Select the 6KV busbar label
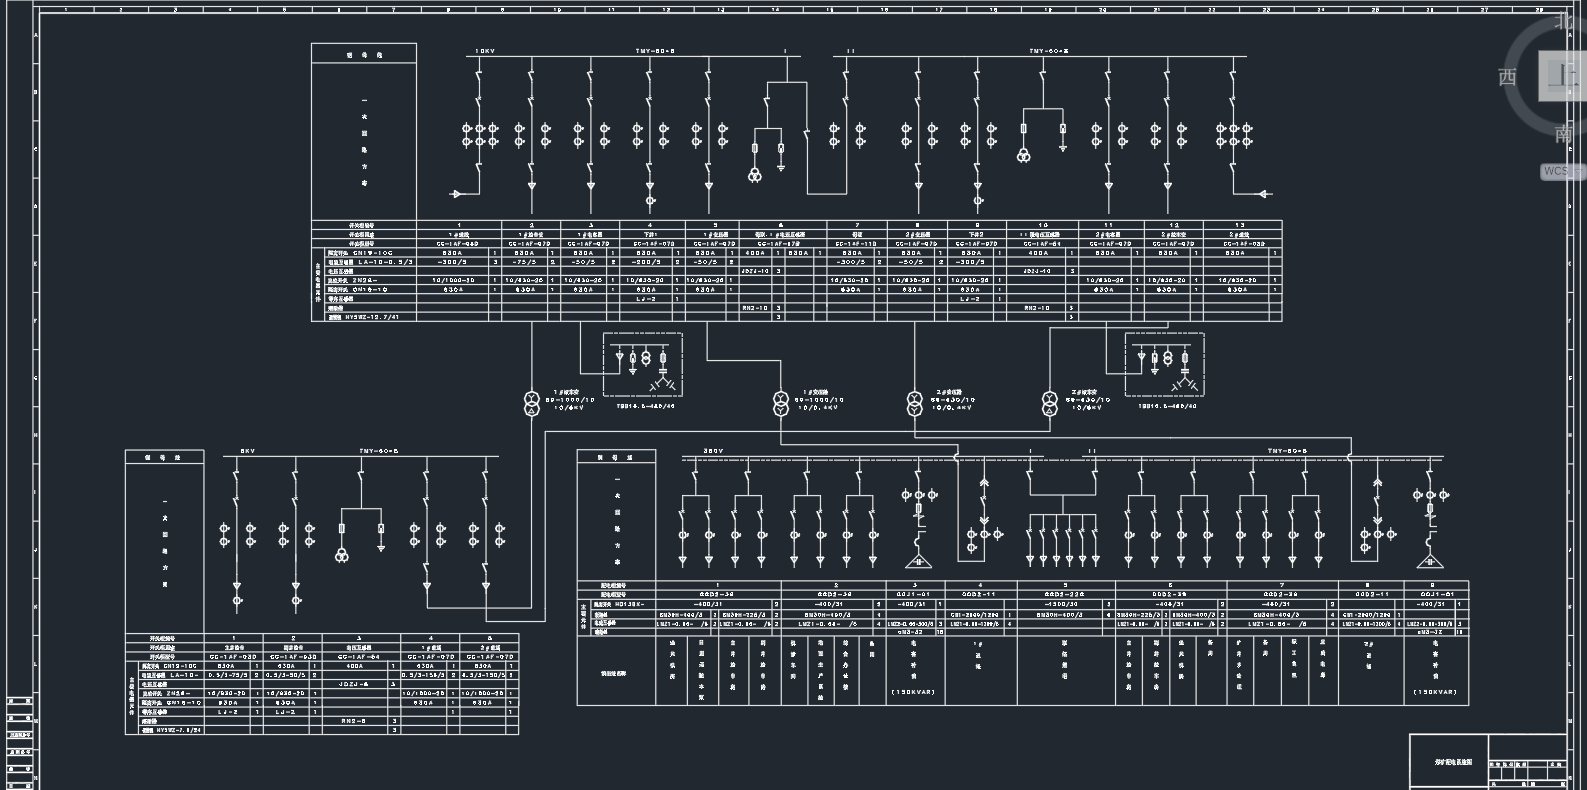Image resolution: width=1587 pixels, height=790 pixels. [x=248, y=452]
